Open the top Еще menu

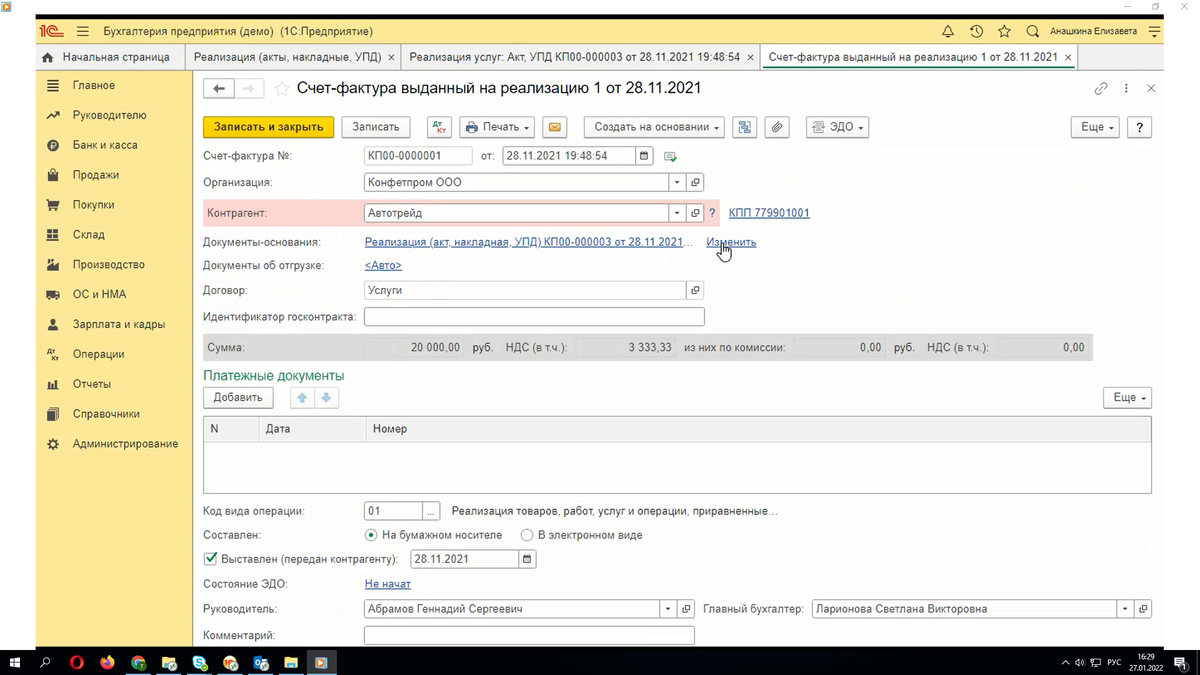(x=1096, y=127)
